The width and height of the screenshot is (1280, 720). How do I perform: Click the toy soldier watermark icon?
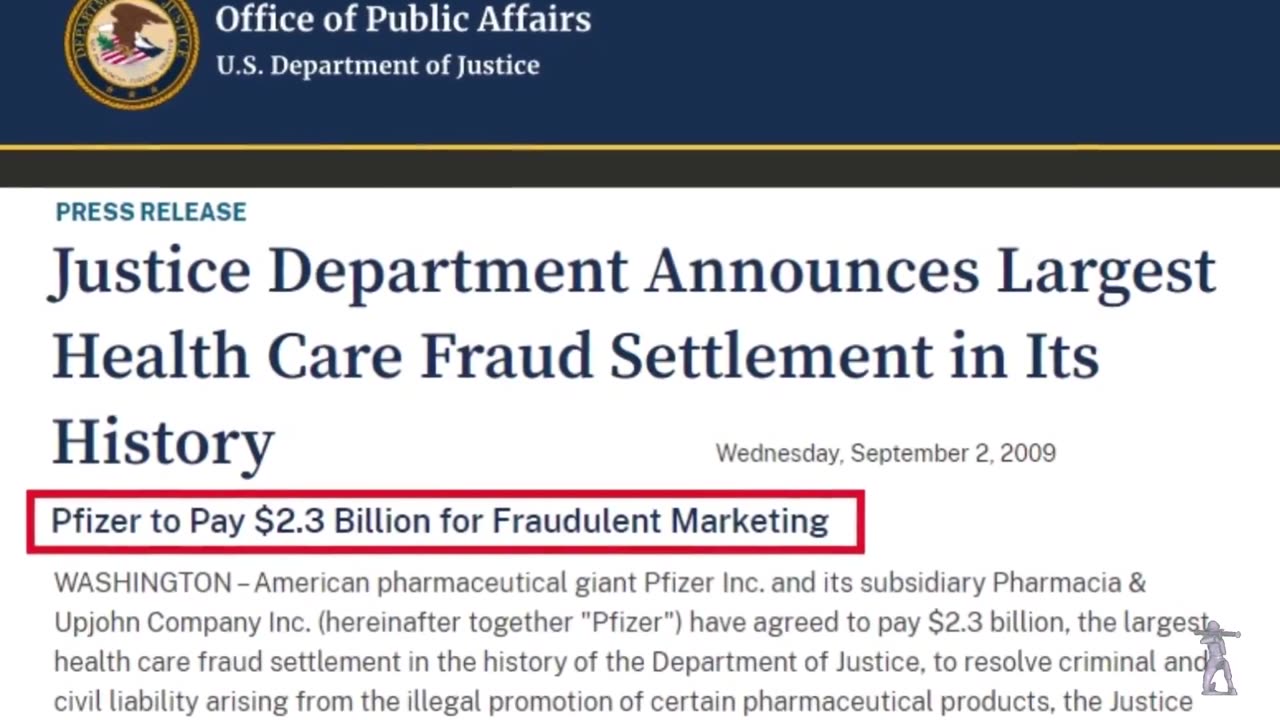(x=1217, y=657)
